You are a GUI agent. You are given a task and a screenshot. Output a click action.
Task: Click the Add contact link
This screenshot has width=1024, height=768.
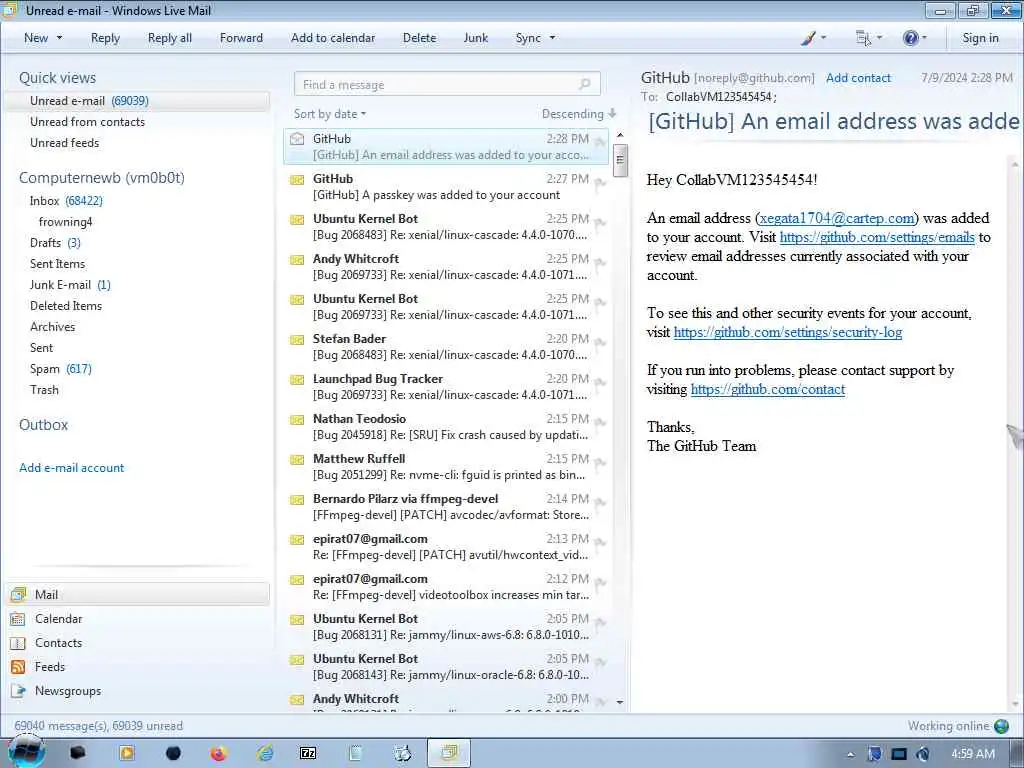pyautogui.click(x=858, y=78)
